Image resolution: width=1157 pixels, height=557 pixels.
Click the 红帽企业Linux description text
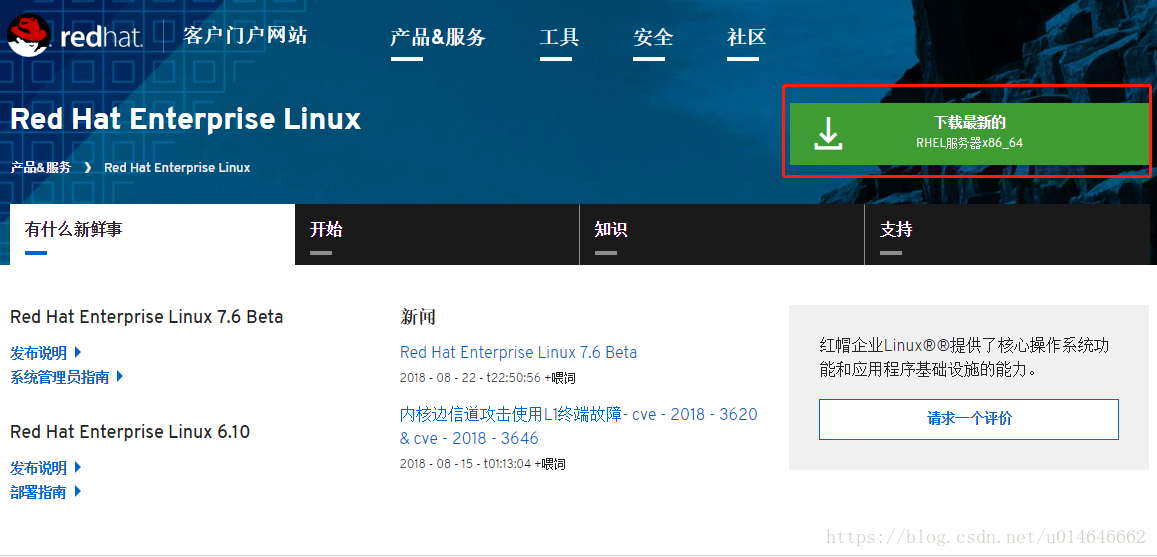pos(964,357)
